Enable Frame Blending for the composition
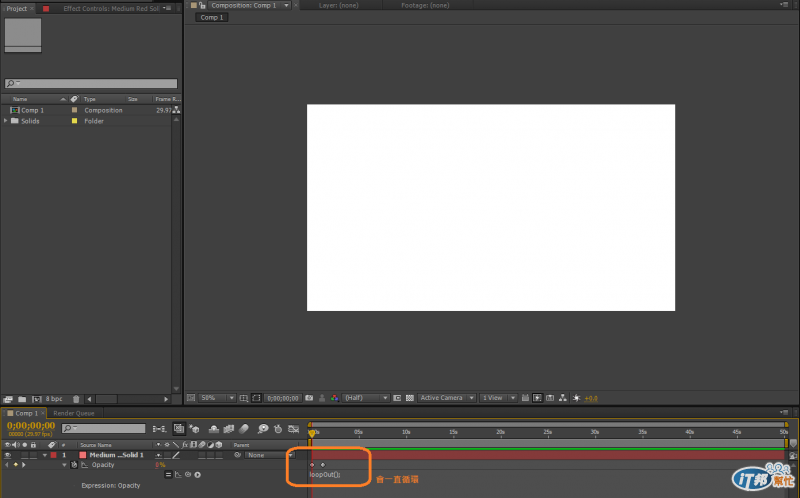Image resolution: width=800 pixels, height=498 pixels. point(229,429)
